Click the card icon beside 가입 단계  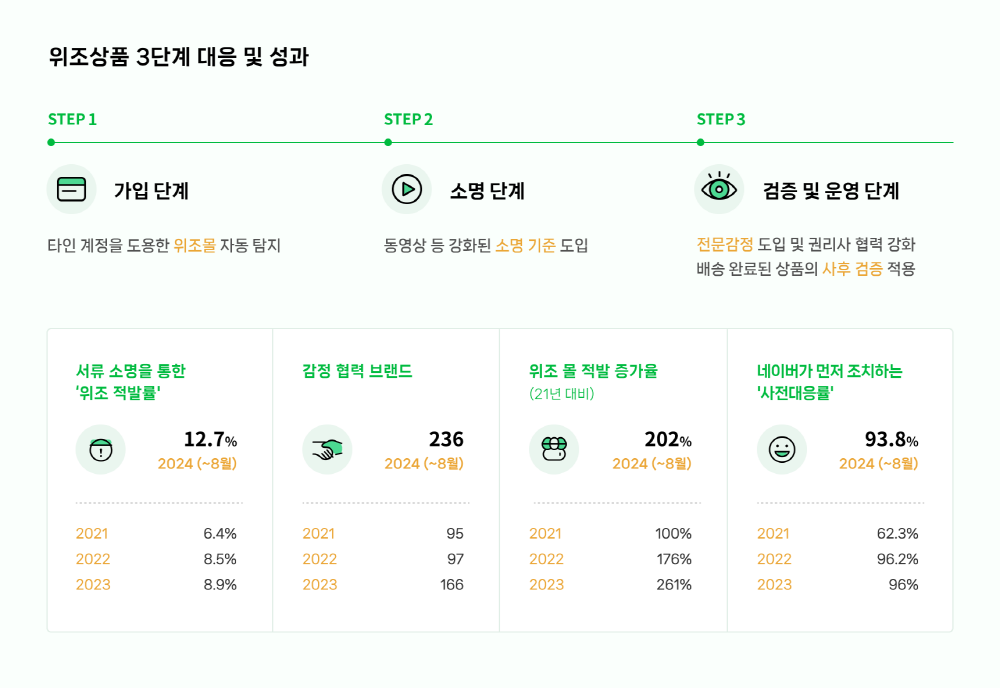(71, 189)
